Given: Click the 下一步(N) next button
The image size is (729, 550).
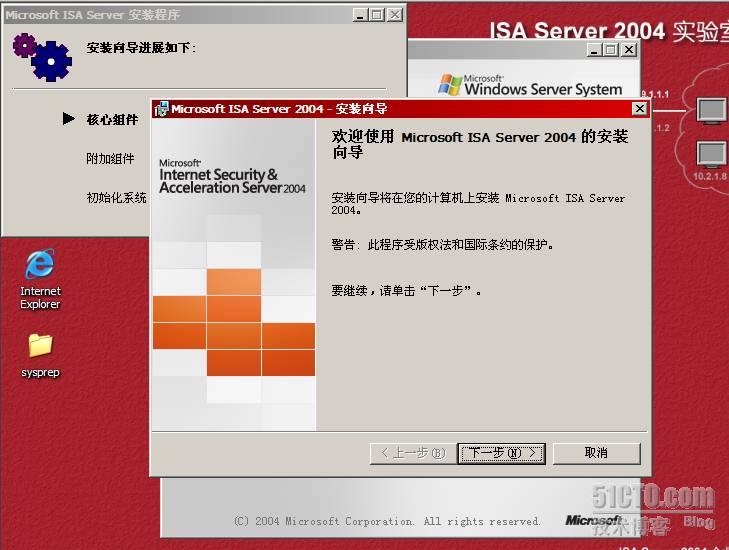Looking at the screenshot, I should click(x=501, y=453).
